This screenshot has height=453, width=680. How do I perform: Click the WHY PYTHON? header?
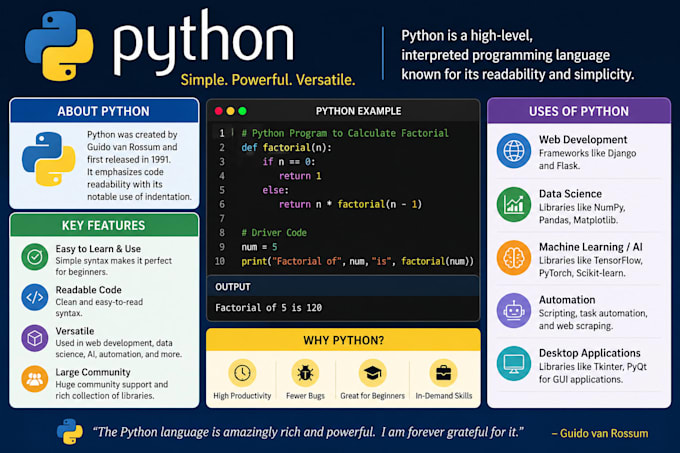343,340
